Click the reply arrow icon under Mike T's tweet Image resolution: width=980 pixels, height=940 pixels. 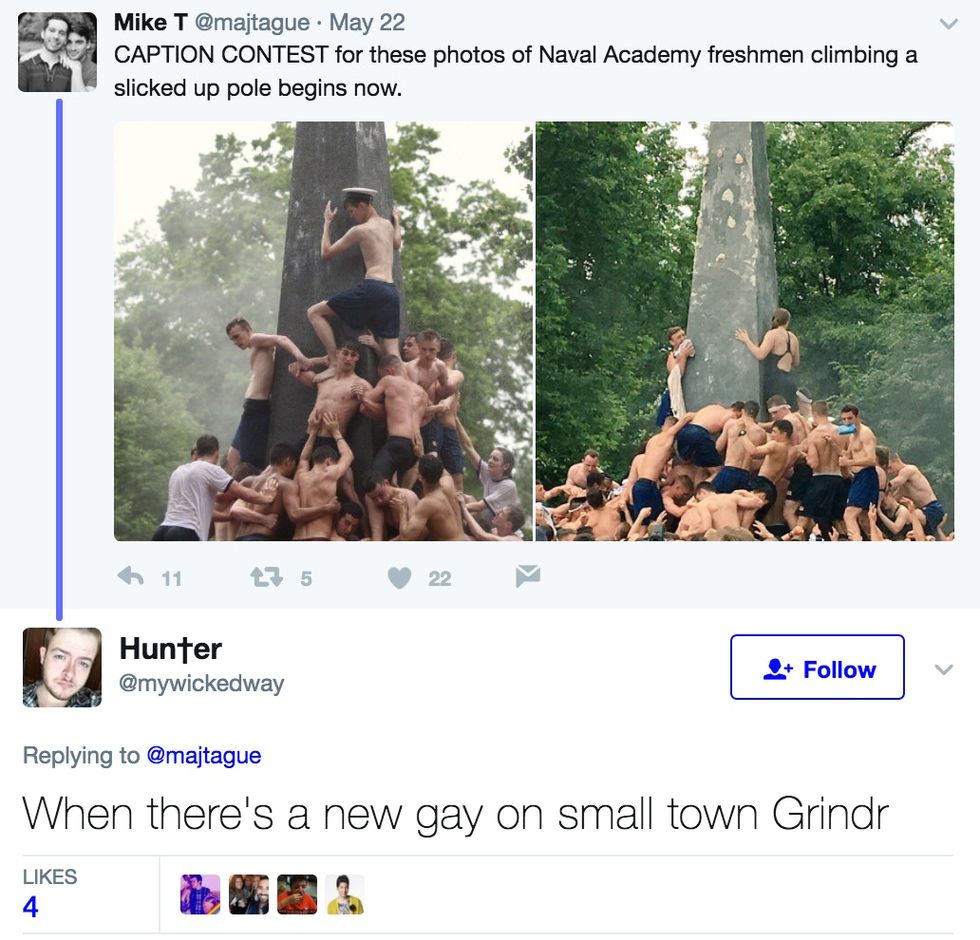coord(131,576)
